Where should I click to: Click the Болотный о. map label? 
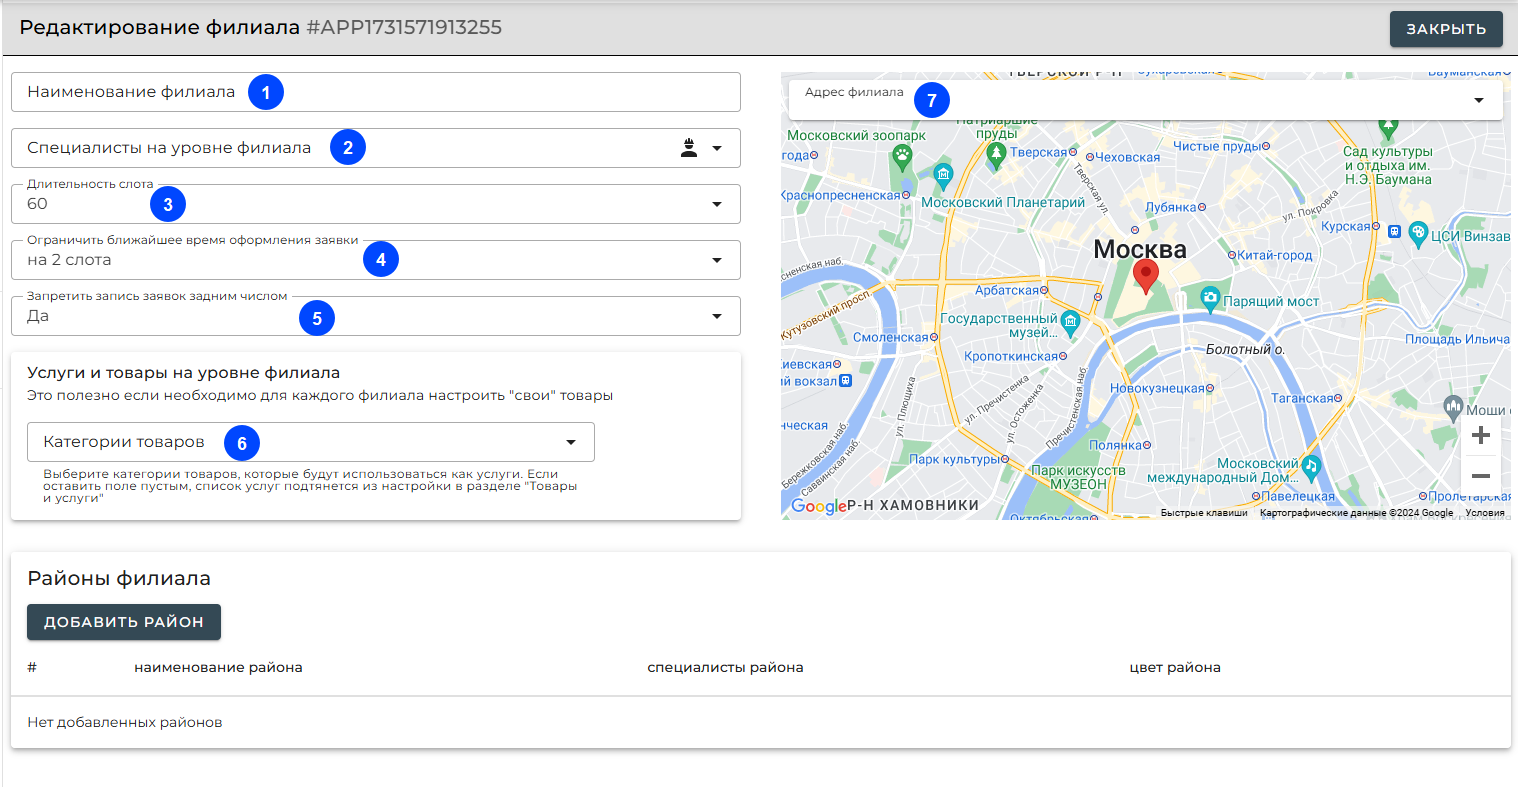coord(1245,349)
